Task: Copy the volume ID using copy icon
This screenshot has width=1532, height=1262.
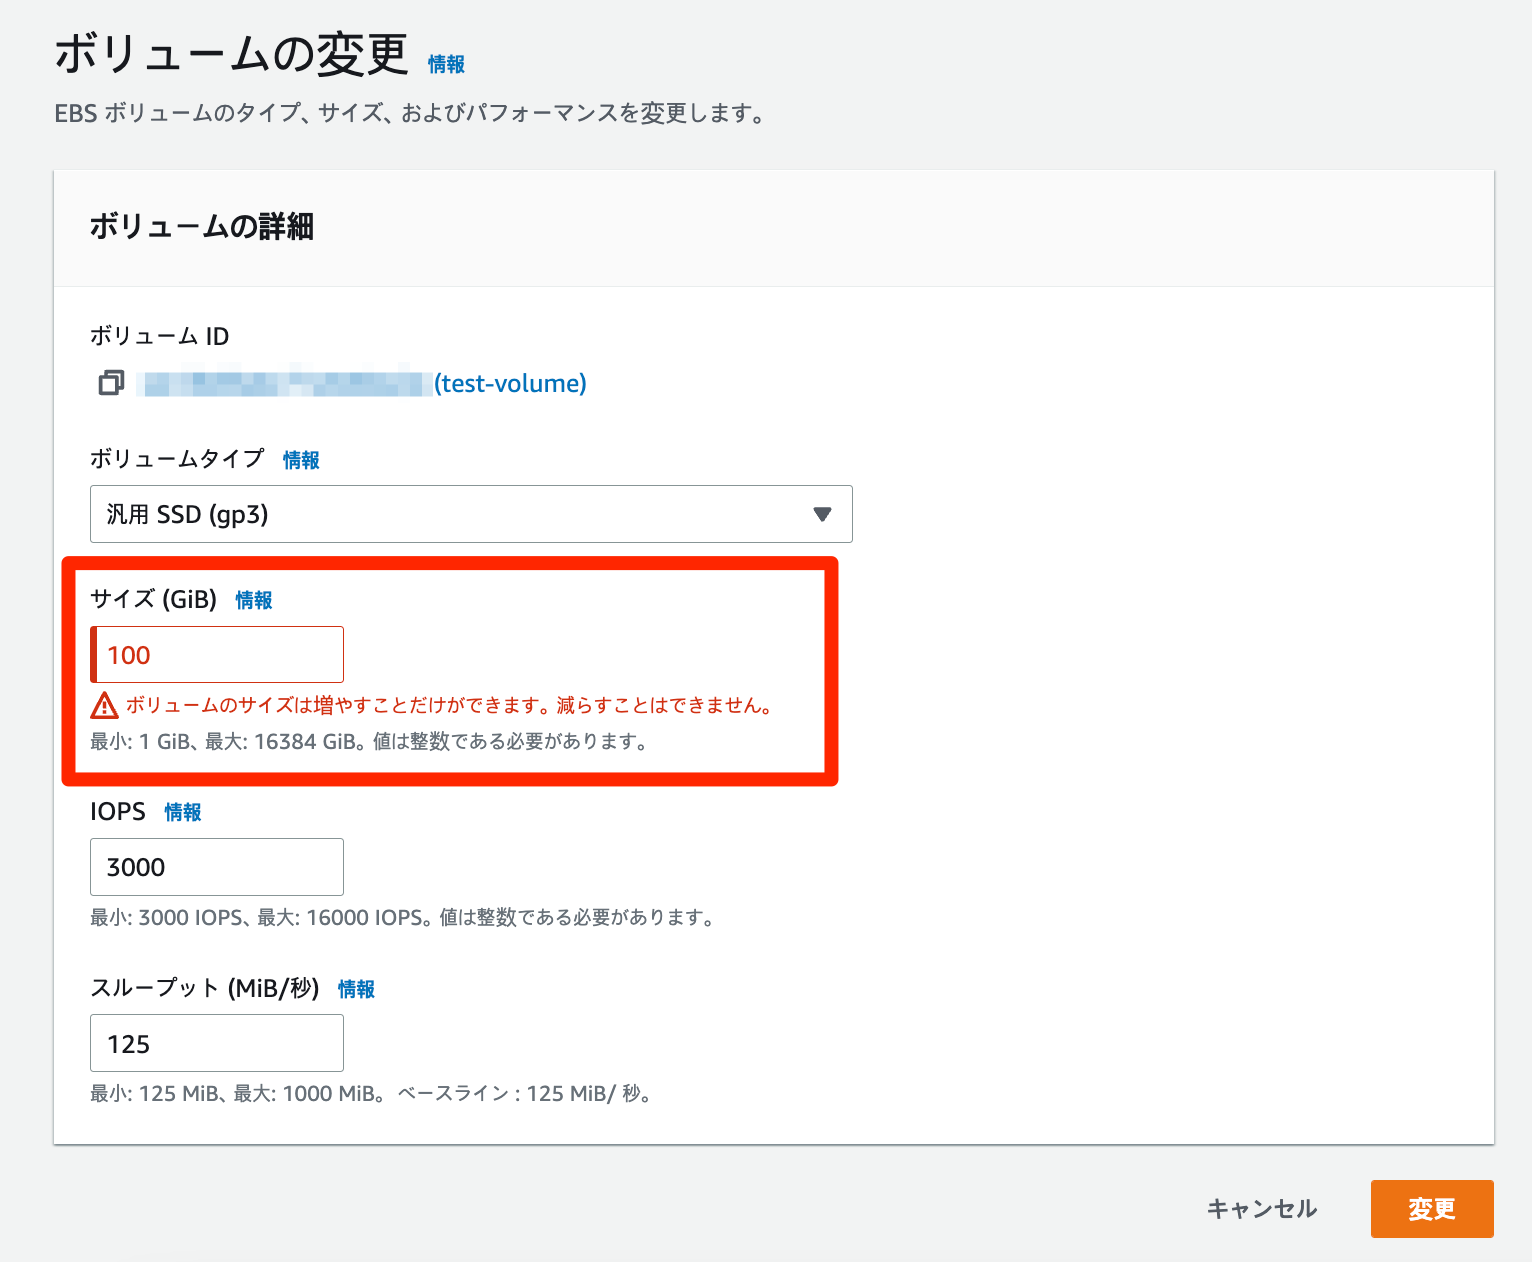Action: pyautogui.click(x=111, y=383)
